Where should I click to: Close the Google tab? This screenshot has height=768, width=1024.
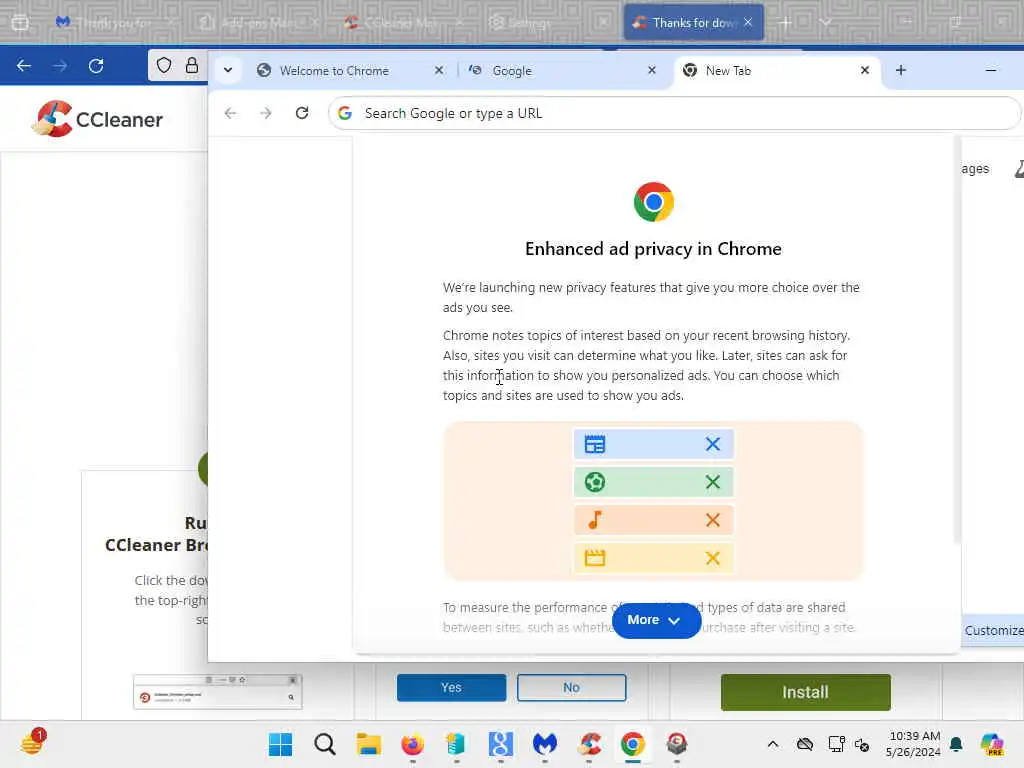(652, 70)
